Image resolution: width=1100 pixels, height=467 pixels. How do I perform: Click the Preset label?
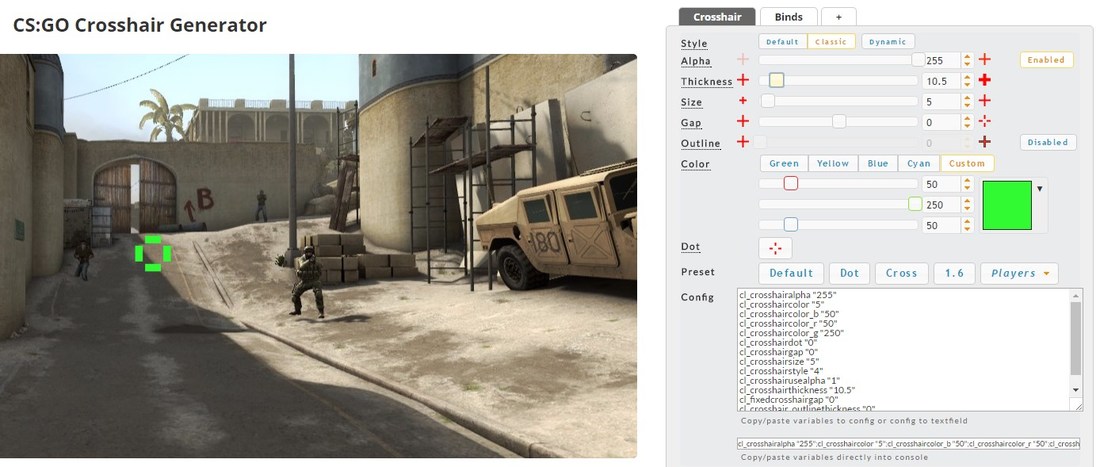point(697,271)
